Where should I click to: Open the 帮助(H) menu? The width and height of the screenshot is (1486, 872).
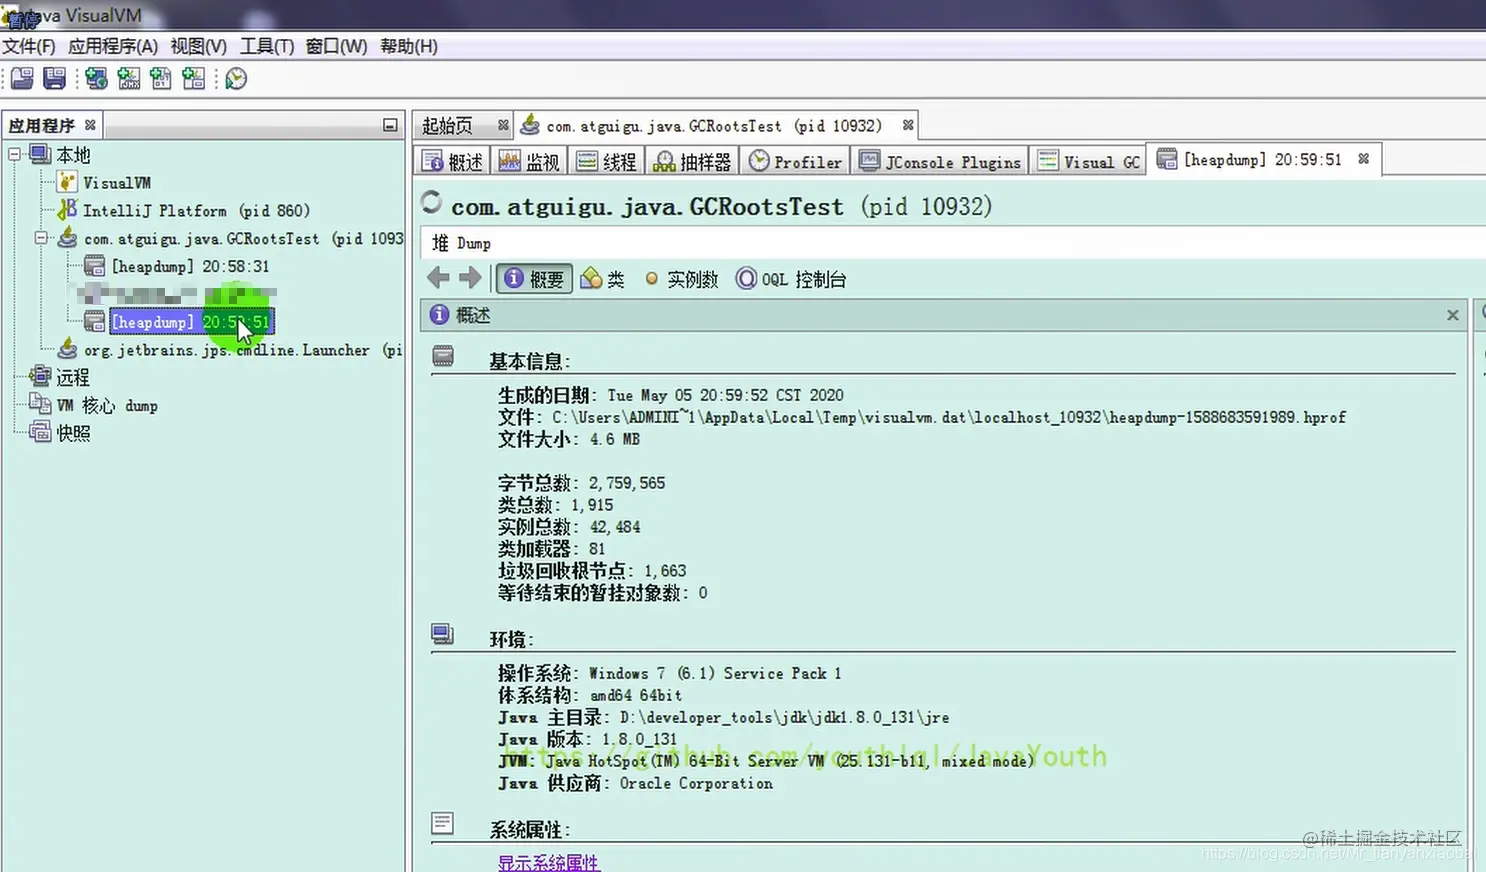[409, 46]
